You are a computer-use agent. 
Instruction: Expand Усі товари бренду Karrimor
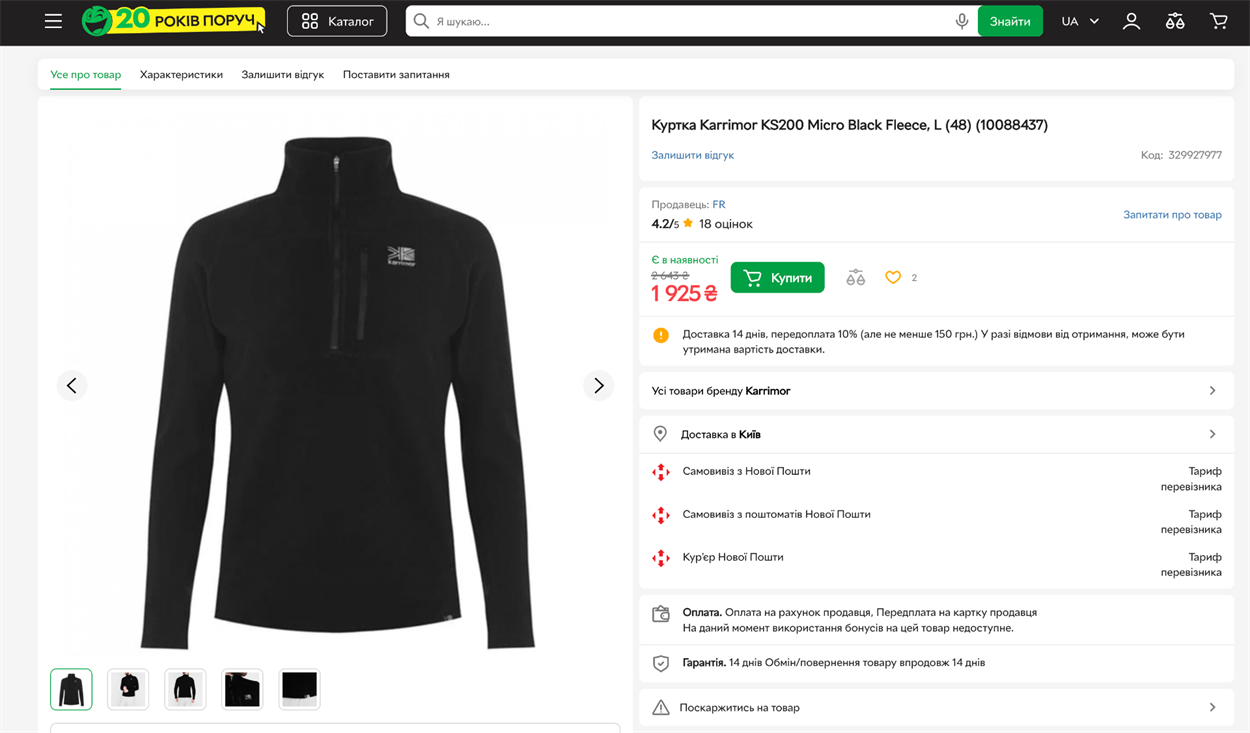pyautogui.click(x=936, y=391)
